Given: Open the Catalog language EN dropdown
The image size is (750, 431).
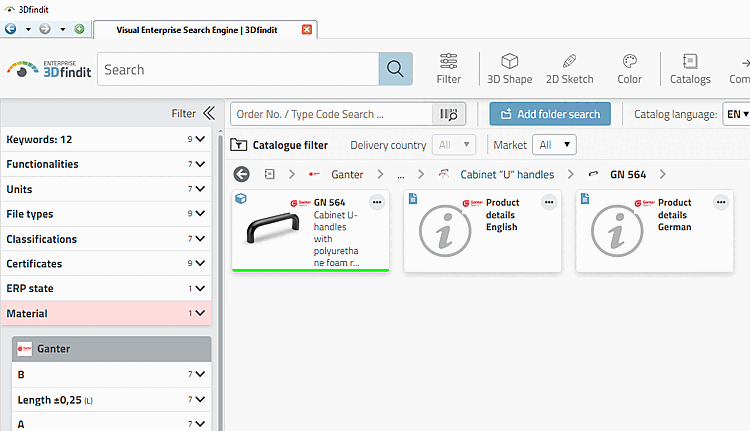Looking at the screenshot, I should pos(737,114).
